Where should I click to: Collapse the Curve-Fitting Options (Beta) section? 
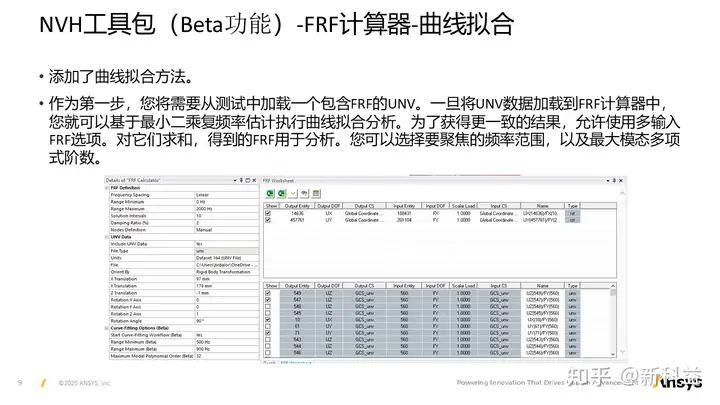pyautogui.click(x=107, y=328)
